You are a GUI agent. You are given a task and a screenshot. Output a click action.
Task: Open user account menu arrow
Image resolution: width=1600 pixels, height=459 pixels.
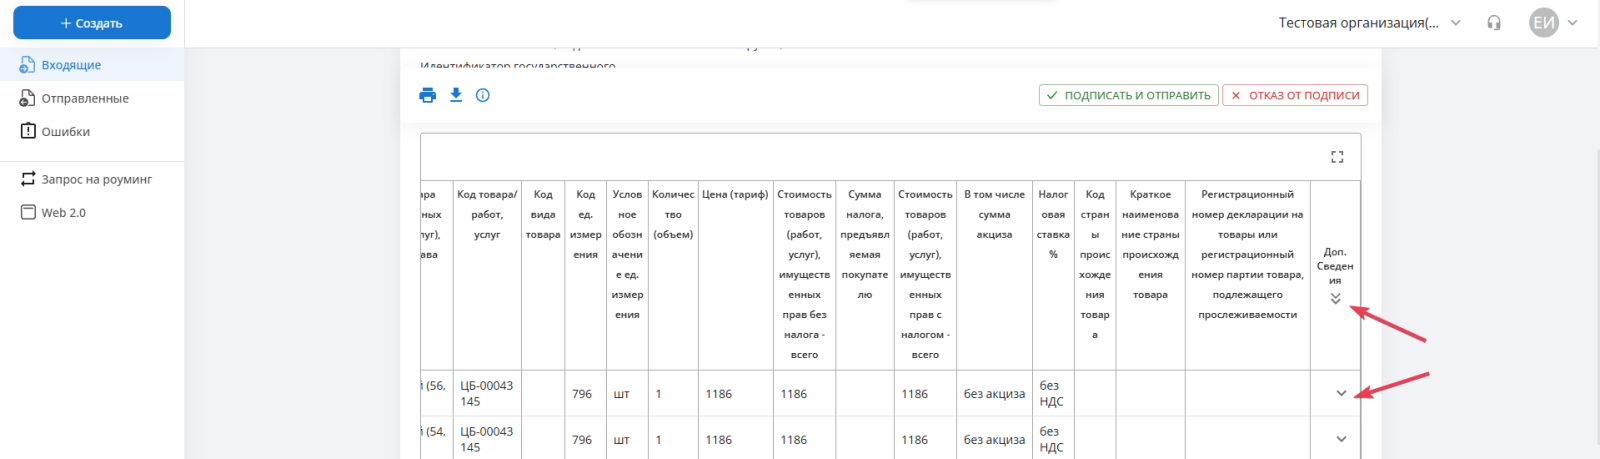pyautogui.click(x=1573, y=23)
